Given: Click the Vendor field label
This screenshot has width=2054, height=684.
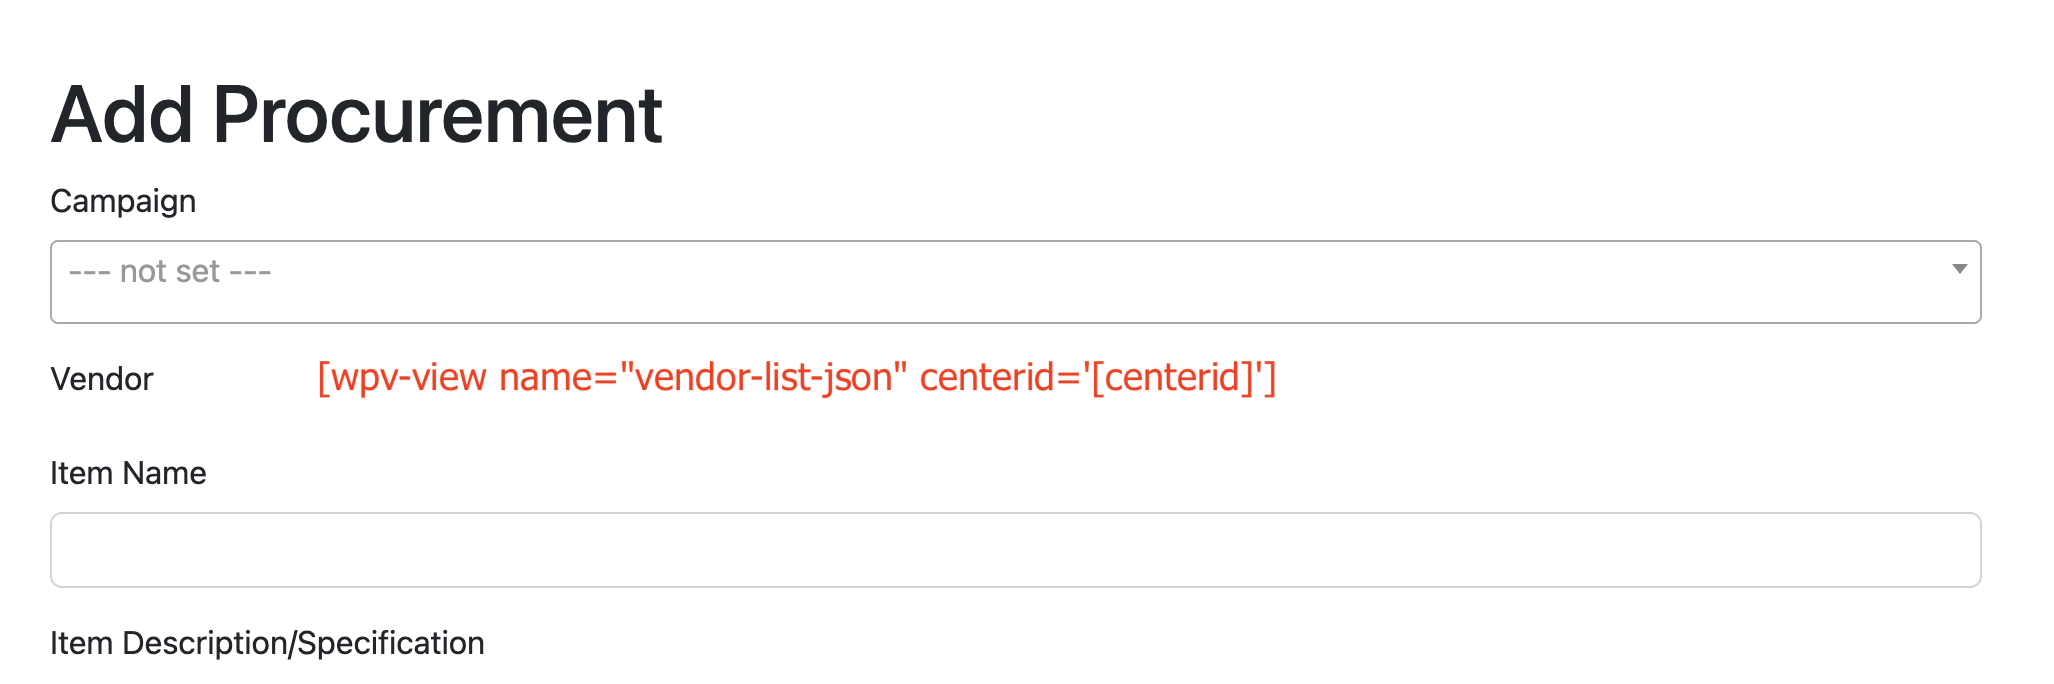Looking at the screenshot, I should tap(102, 379).
